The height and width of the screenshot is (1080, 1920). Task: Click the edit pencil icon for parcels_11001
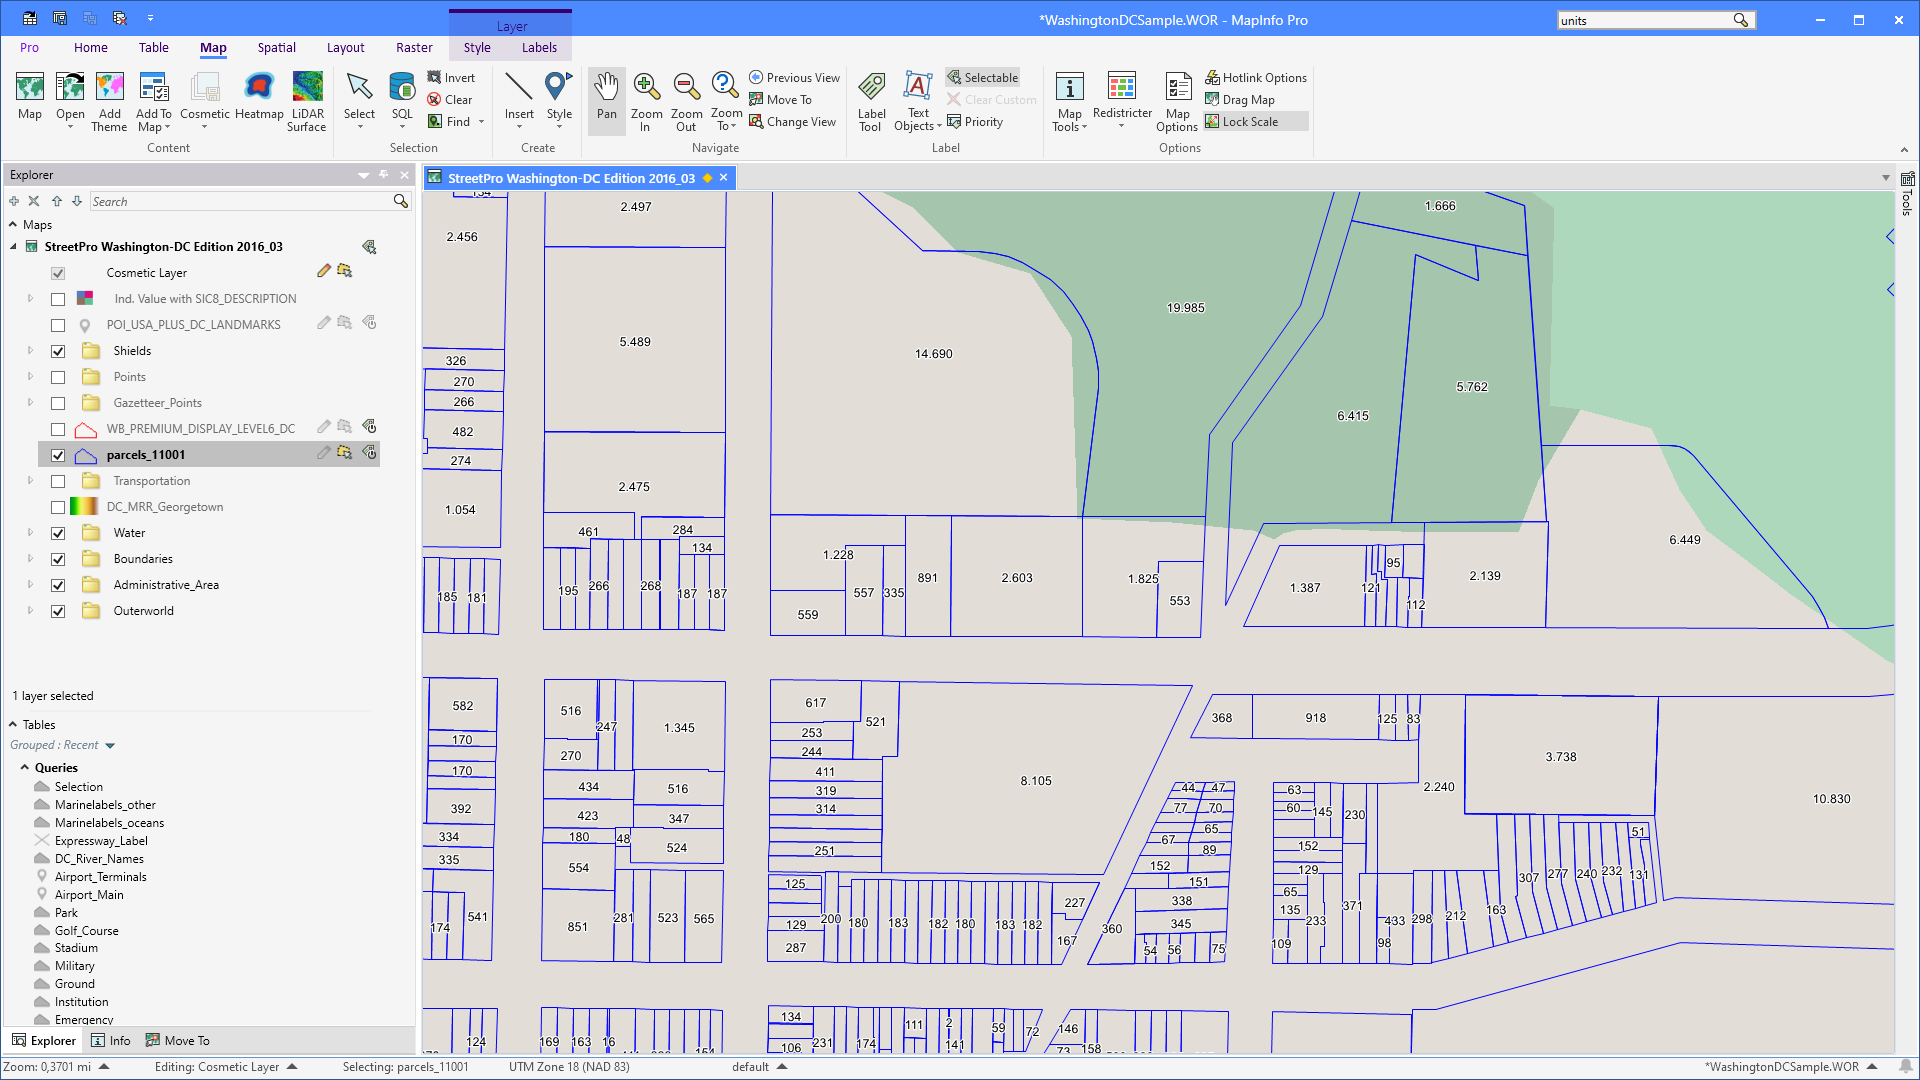pyautogui.click(x=323, y=453)
